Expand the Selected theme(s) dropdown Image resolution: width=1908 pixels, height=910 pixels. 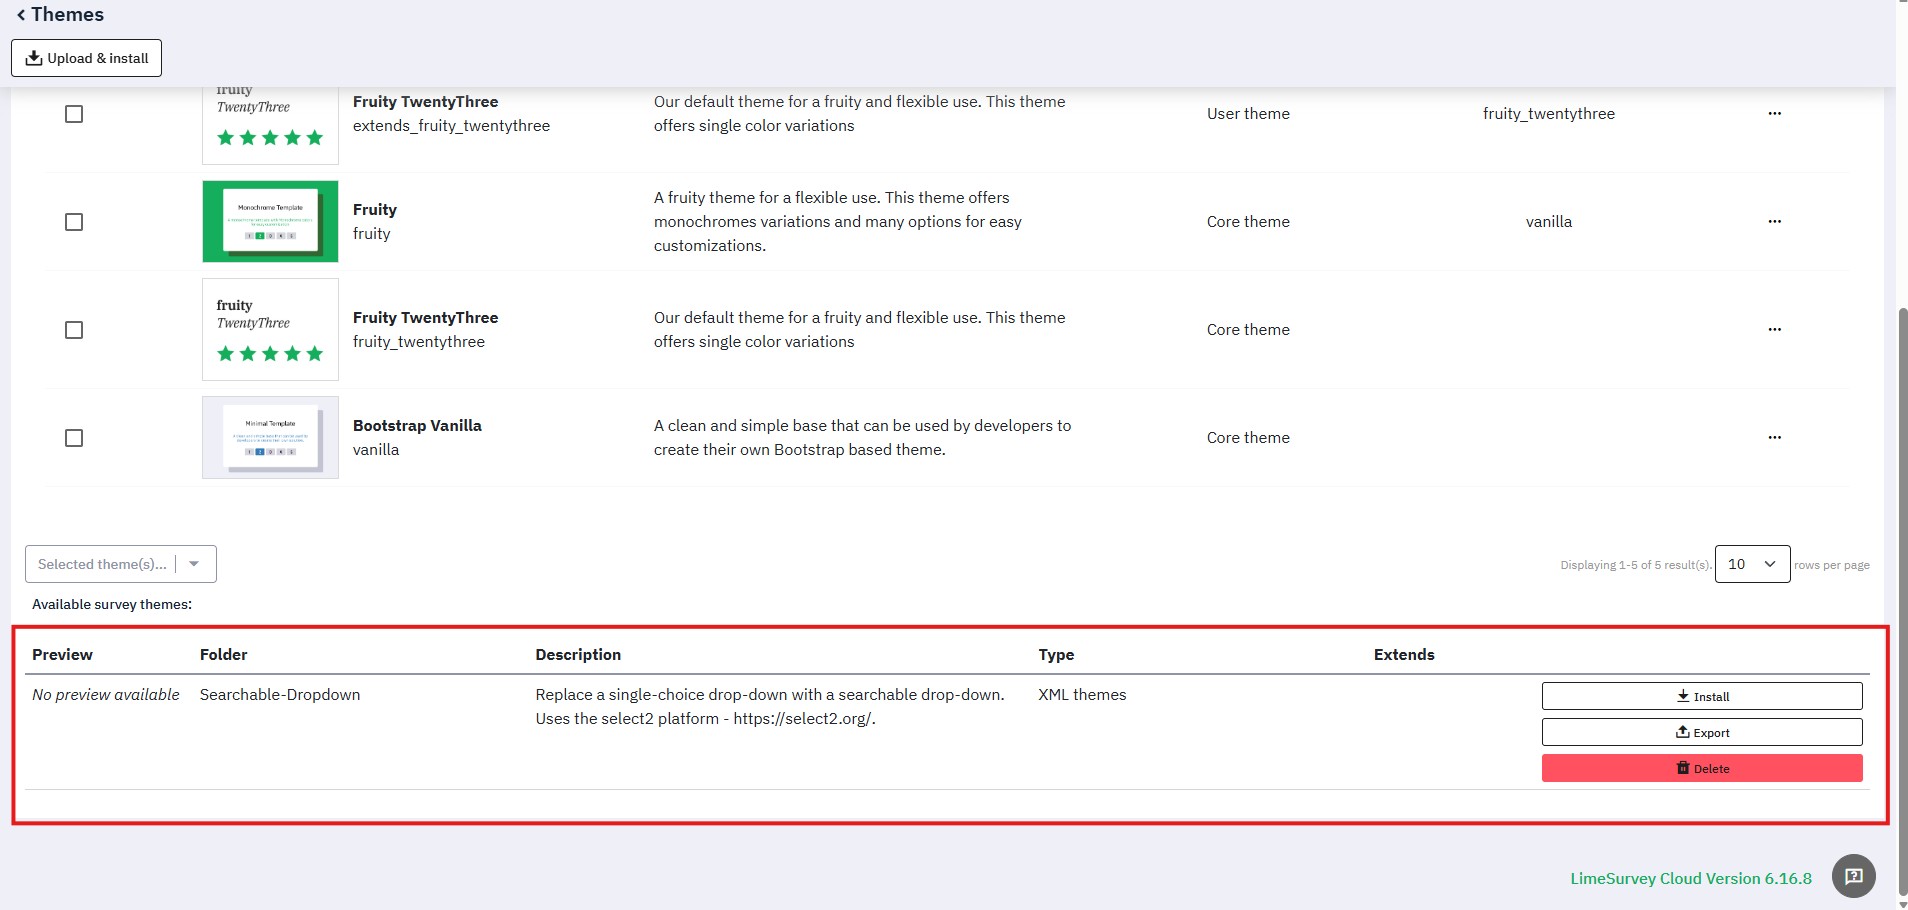(x=120, y=564)
